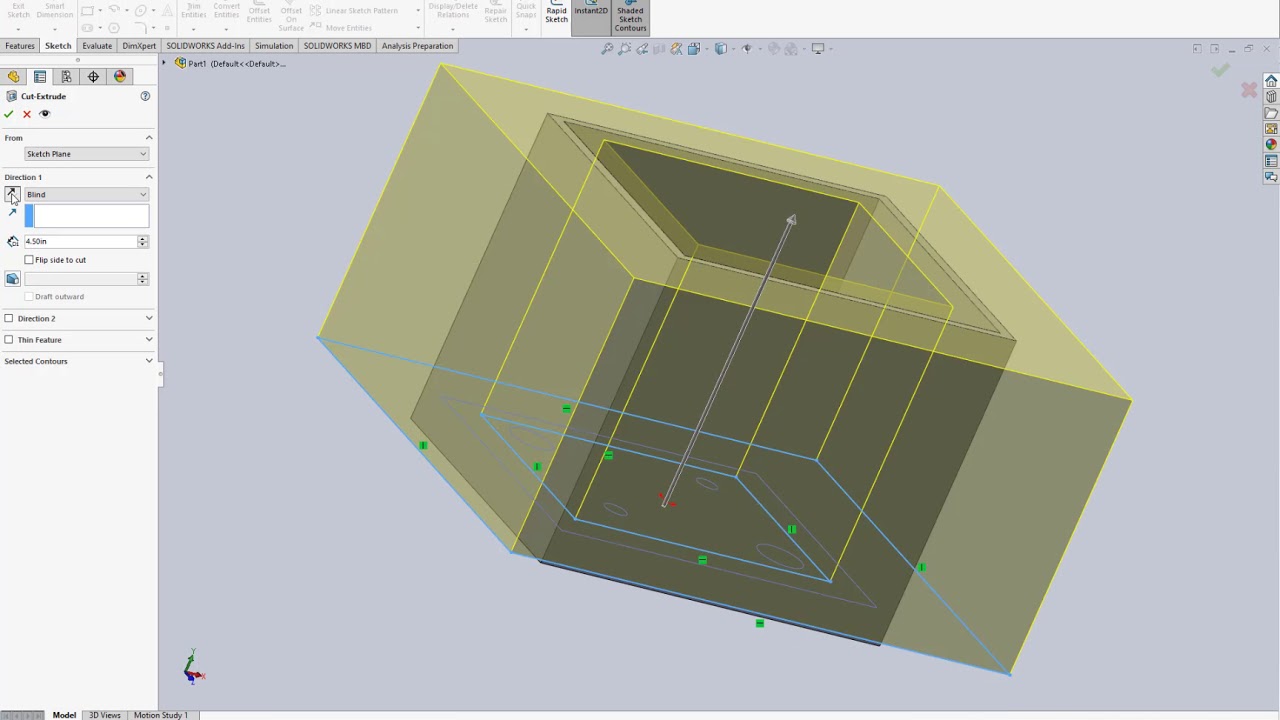The width and height of the screenshot is (1280, 720).
Task: Open Cut-Extrude help question mark
Action: 145,96
